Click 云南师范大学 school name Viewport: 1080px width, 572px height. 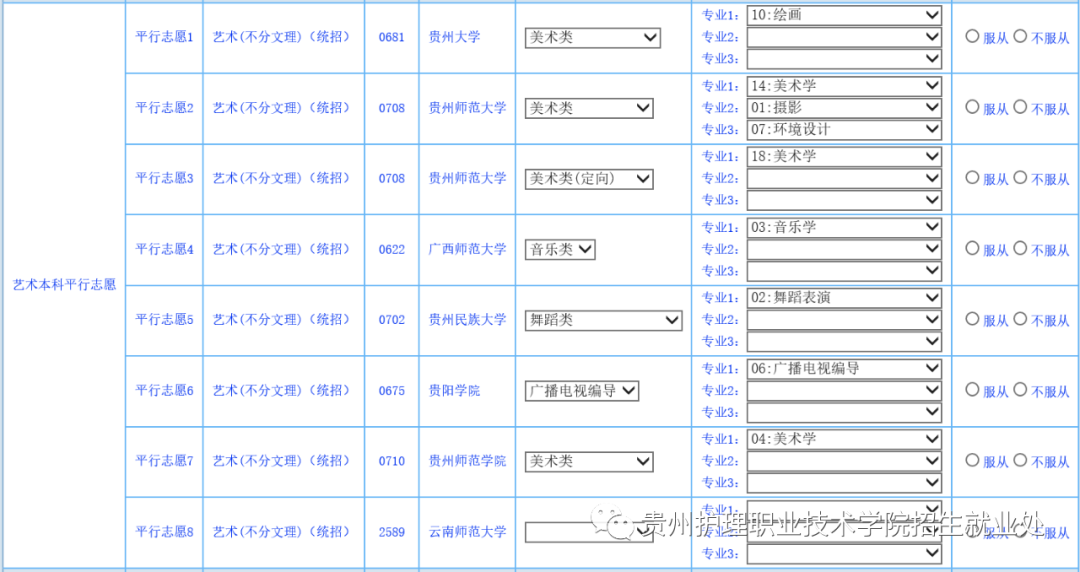[467, 532]
